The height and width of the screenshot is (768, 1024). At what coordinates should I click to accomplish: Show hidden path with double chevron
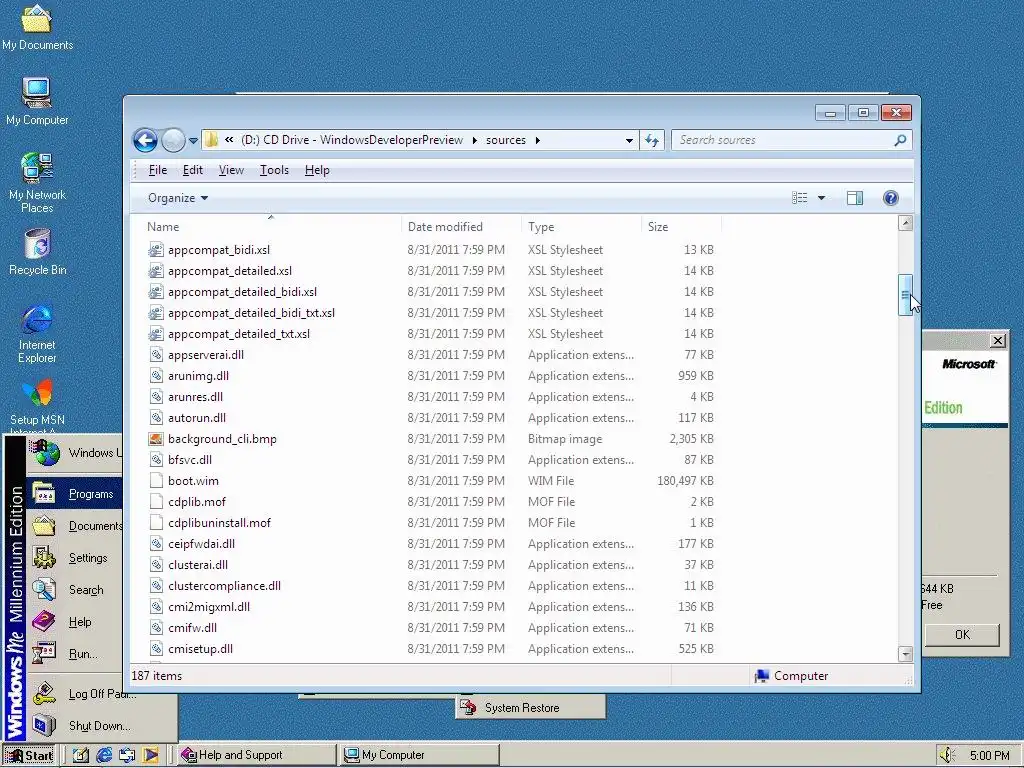(x=229, y=140)
